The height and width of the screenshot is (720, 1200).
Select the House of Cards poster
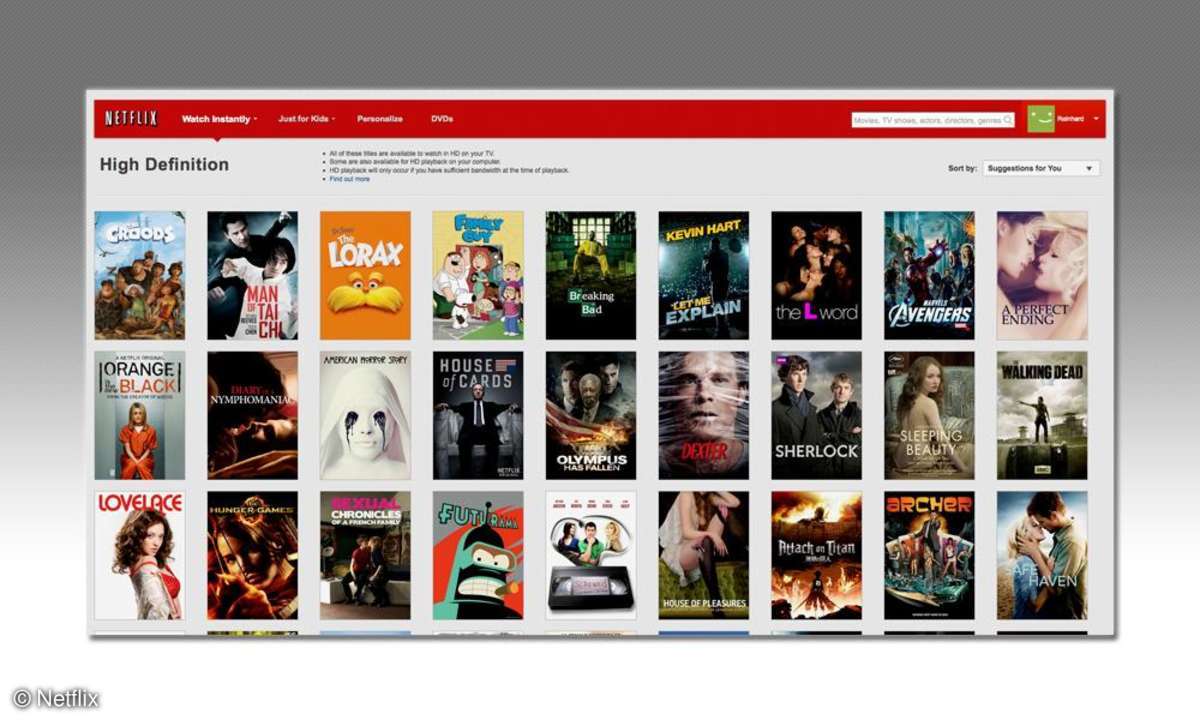[x=478, y=415]
